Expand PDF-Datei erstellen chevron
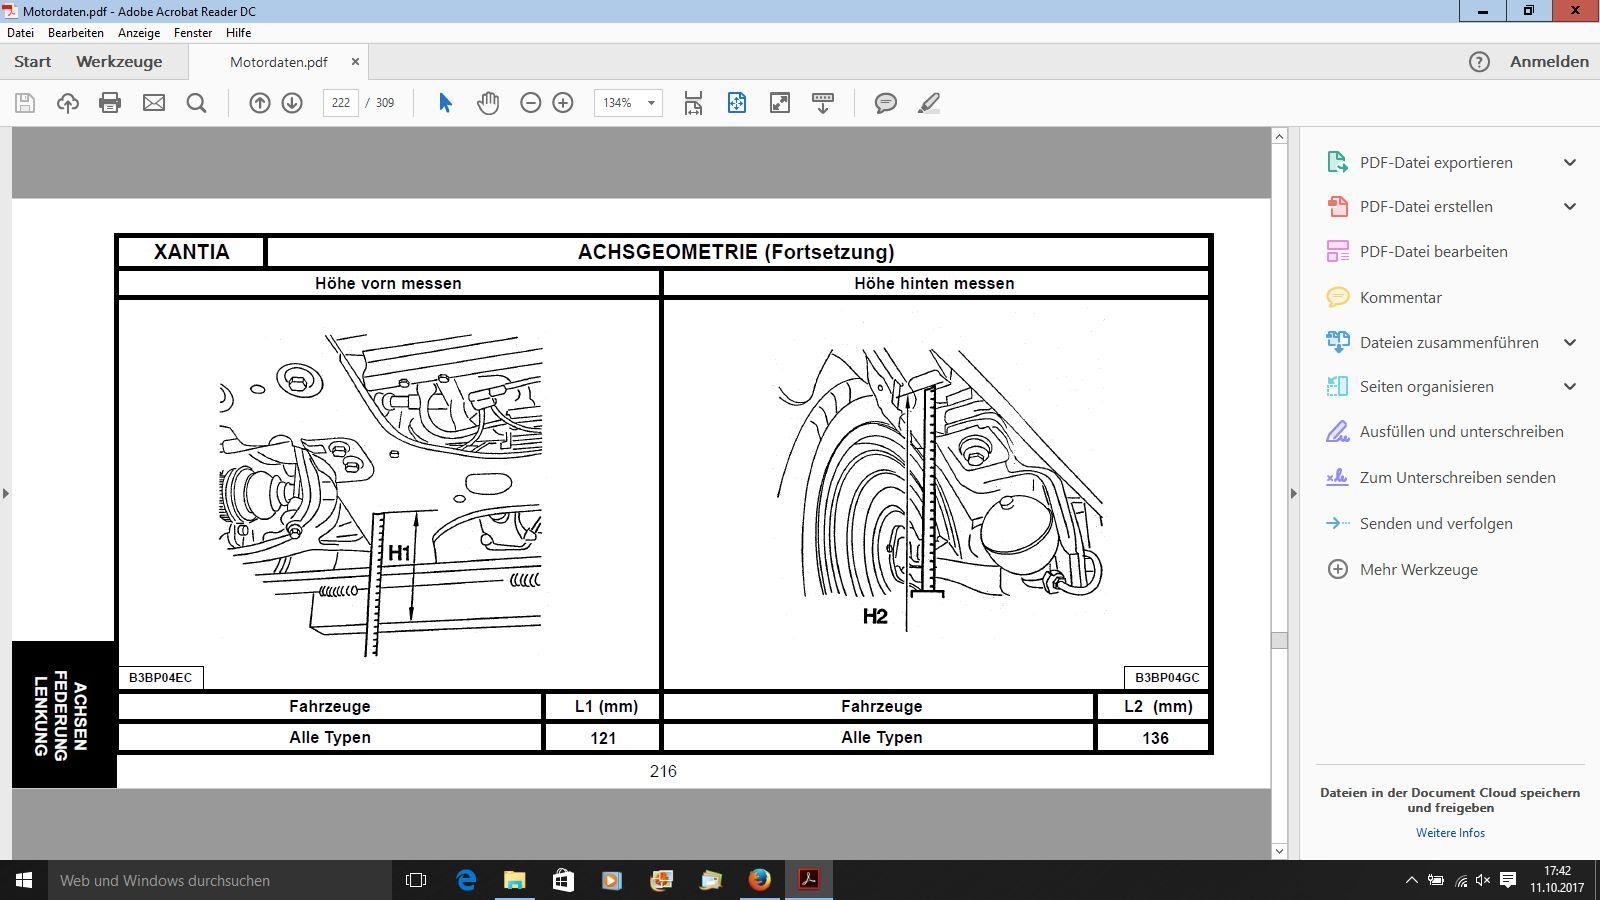Image resolution: width=1600 pixels, height=900 pixels. tap(1570, 207)
